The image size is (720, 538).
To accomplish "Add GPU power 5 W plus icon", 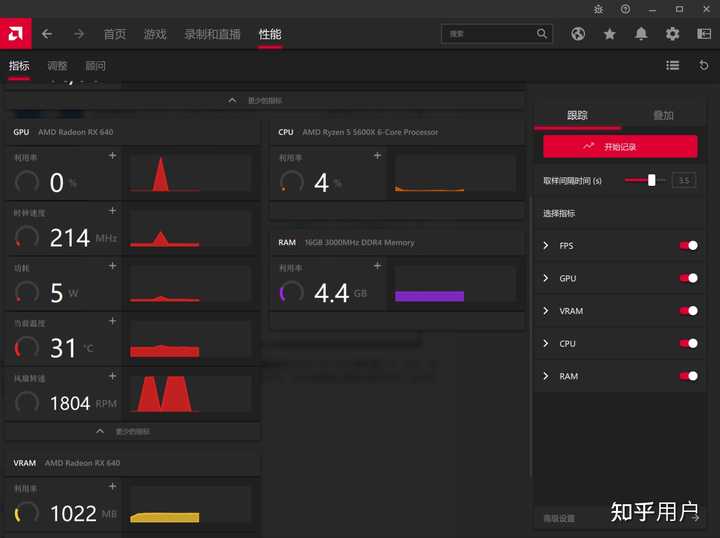I will tap(112, 266).
